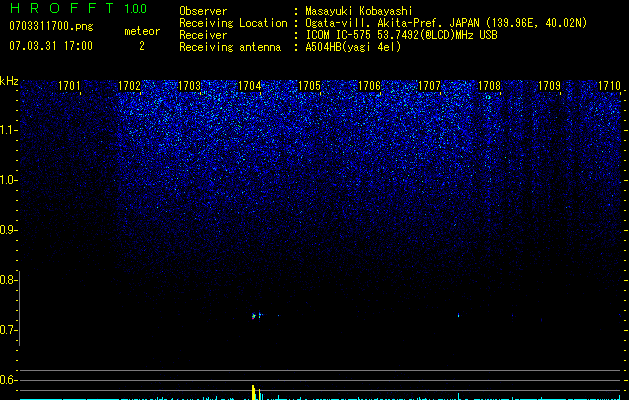Screen dimensions: 629x400
Task: Select the filename 0703311700.png
Action: click(51, 27)
